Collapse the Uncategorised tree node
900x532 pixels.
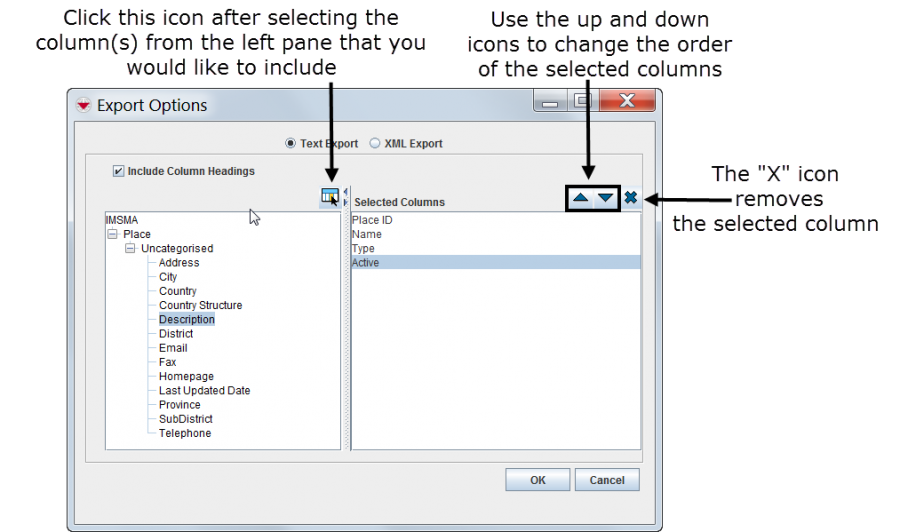[131, 248]
